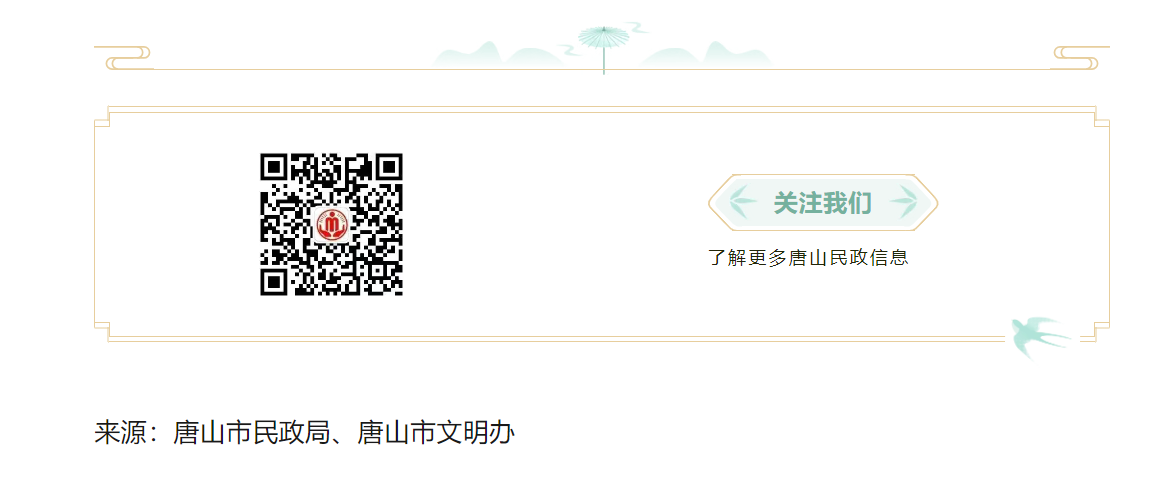Click the 了解更多唐山民政信息 text
1158x496 pixels.
(808, 258)
